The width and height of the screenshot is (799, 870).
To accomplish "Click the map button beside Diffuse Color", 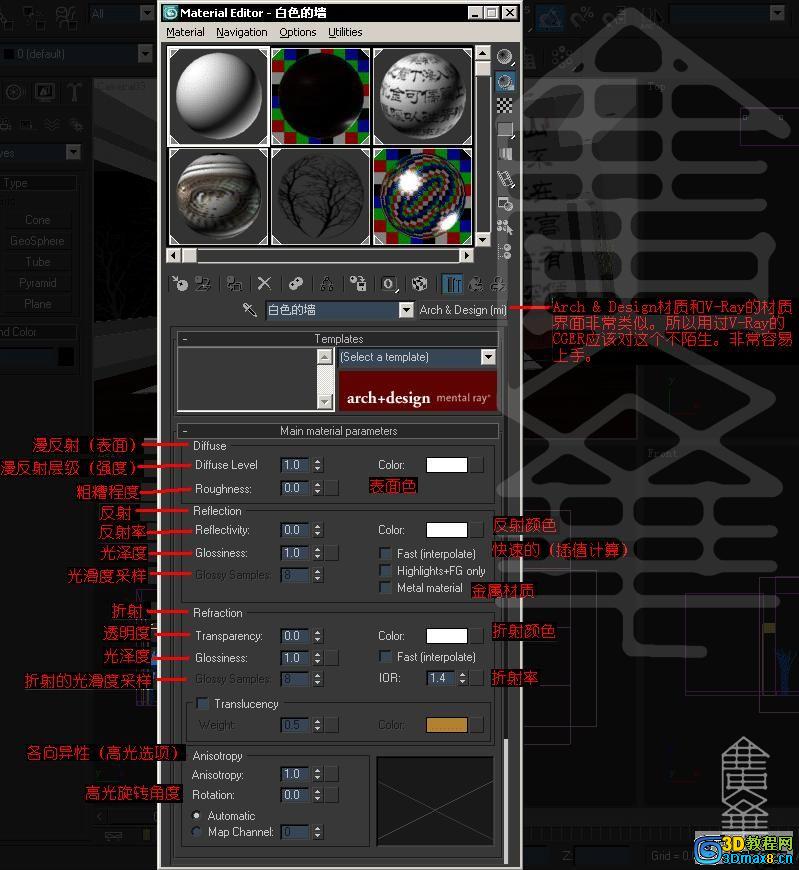I will pos(477,465).
